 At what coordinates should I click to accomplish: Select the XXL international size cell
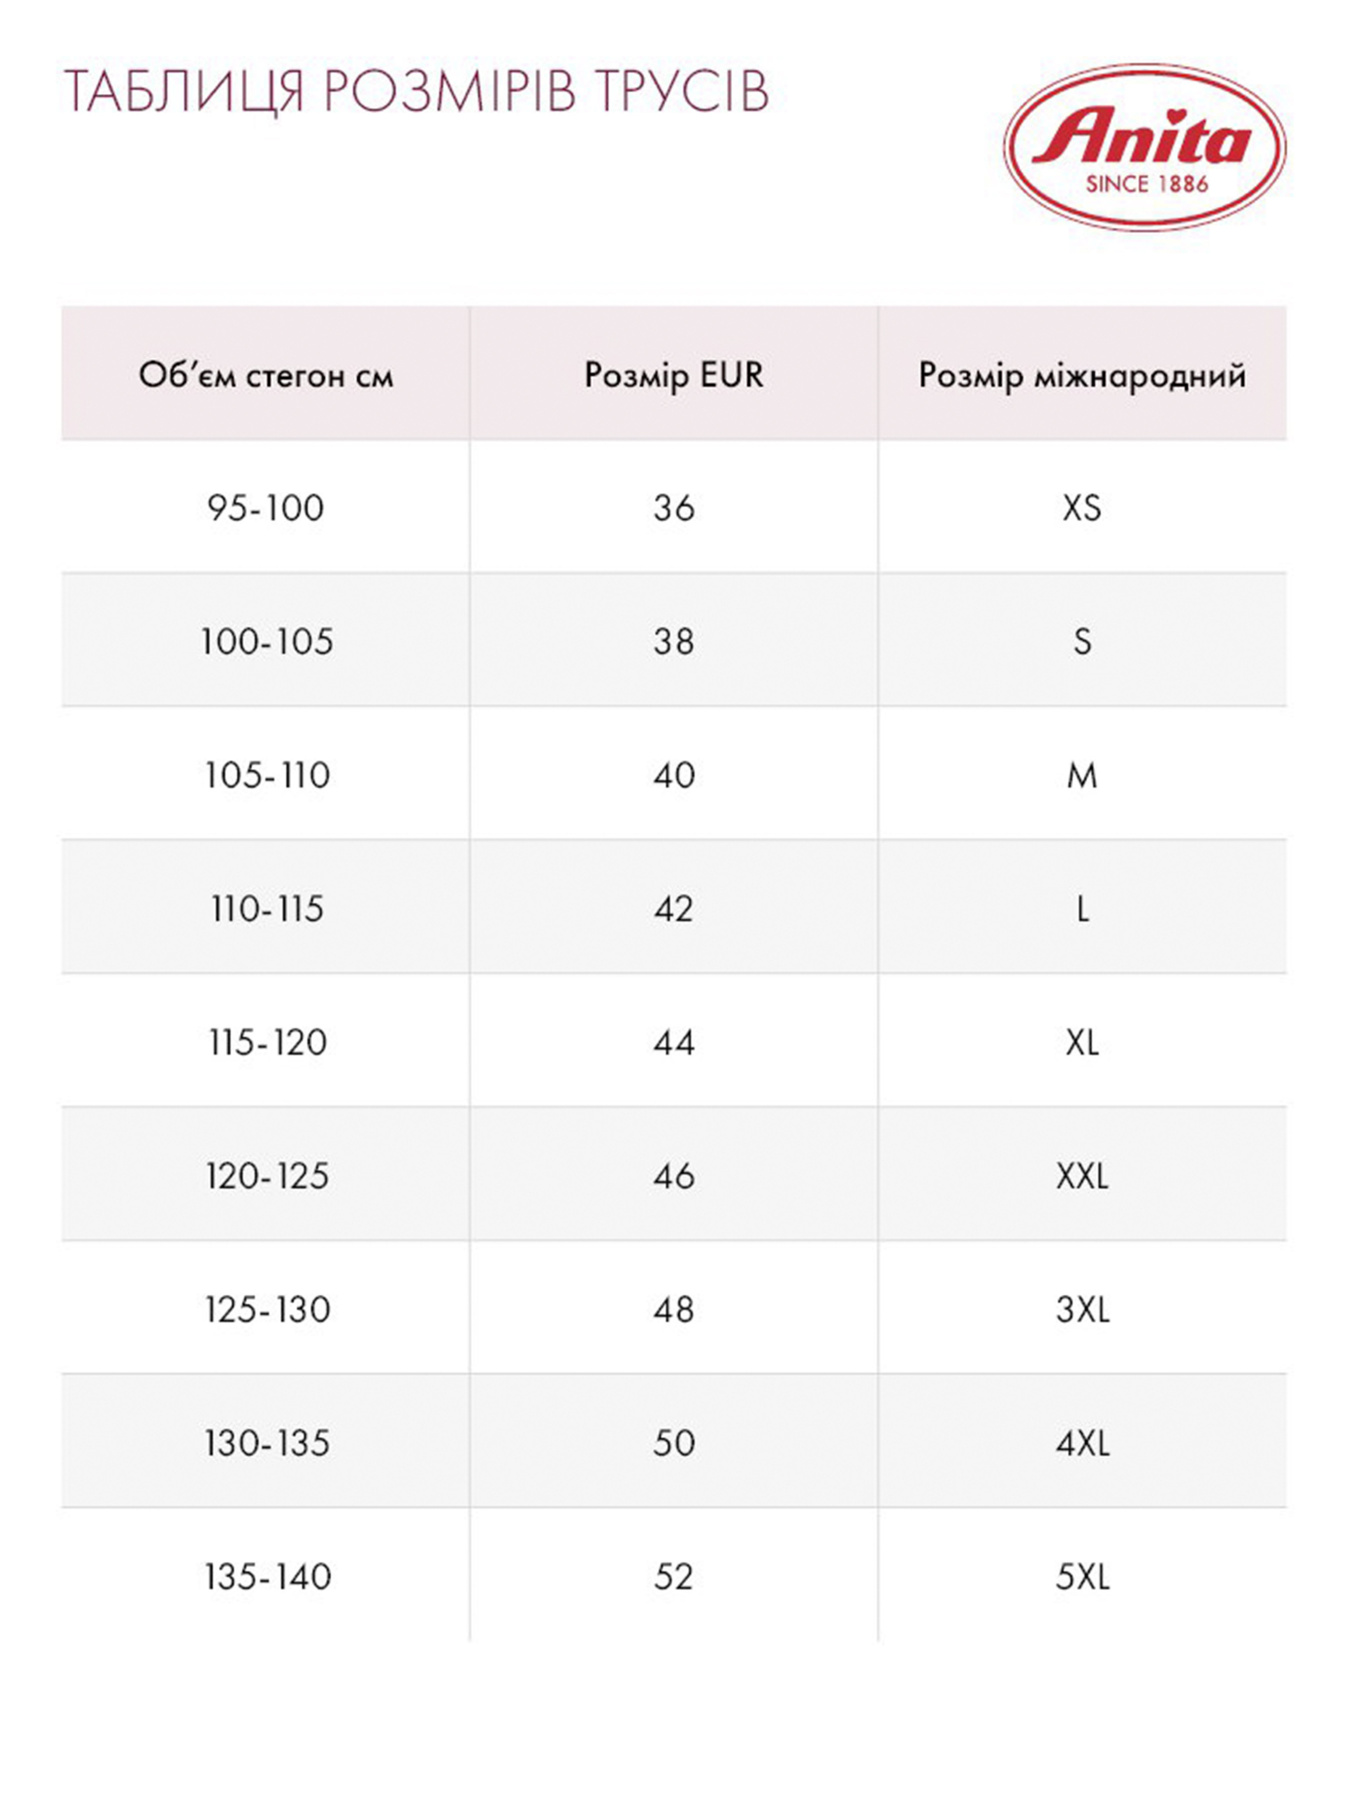(1082, 1176)
